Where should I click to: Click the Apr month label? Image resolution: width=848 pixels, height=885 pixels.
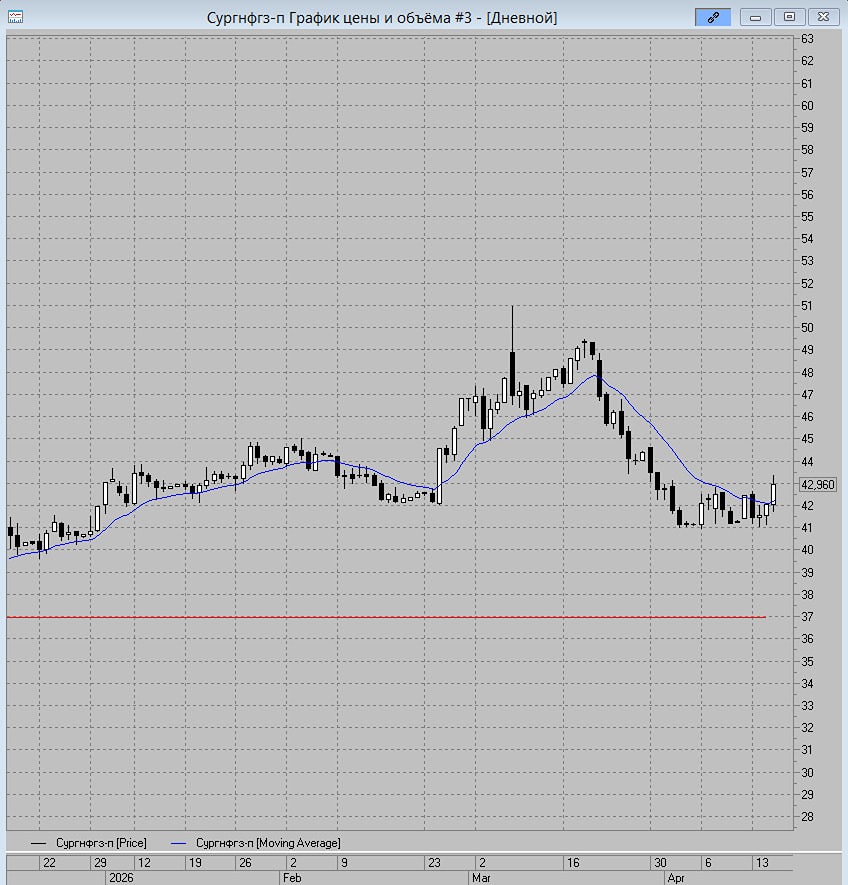tap(676, 878)
